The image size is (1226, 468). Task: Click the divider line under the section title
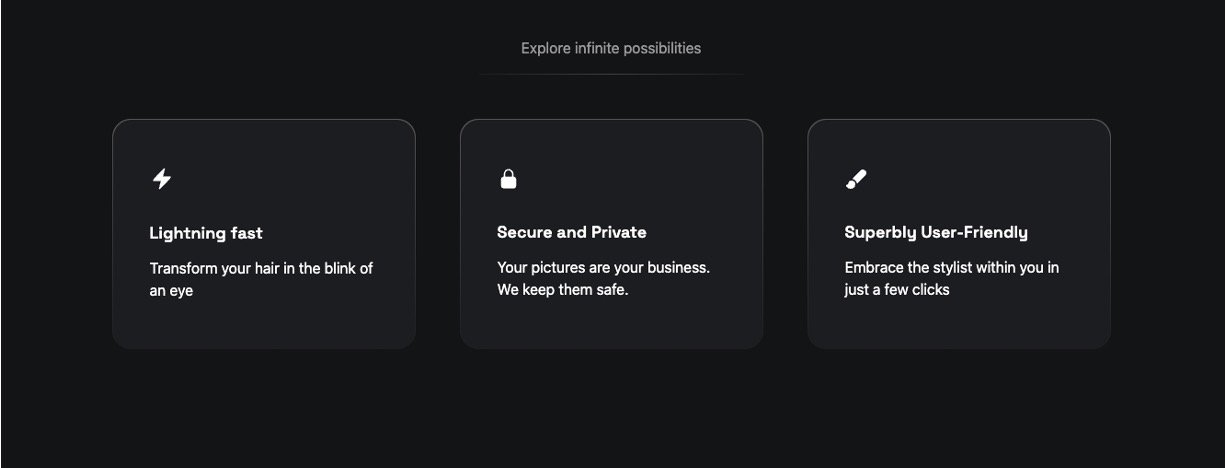tap(611, 74)
